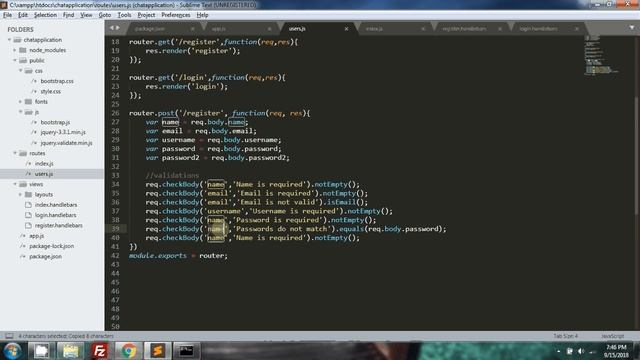Open the Windows Start menu

13,351
